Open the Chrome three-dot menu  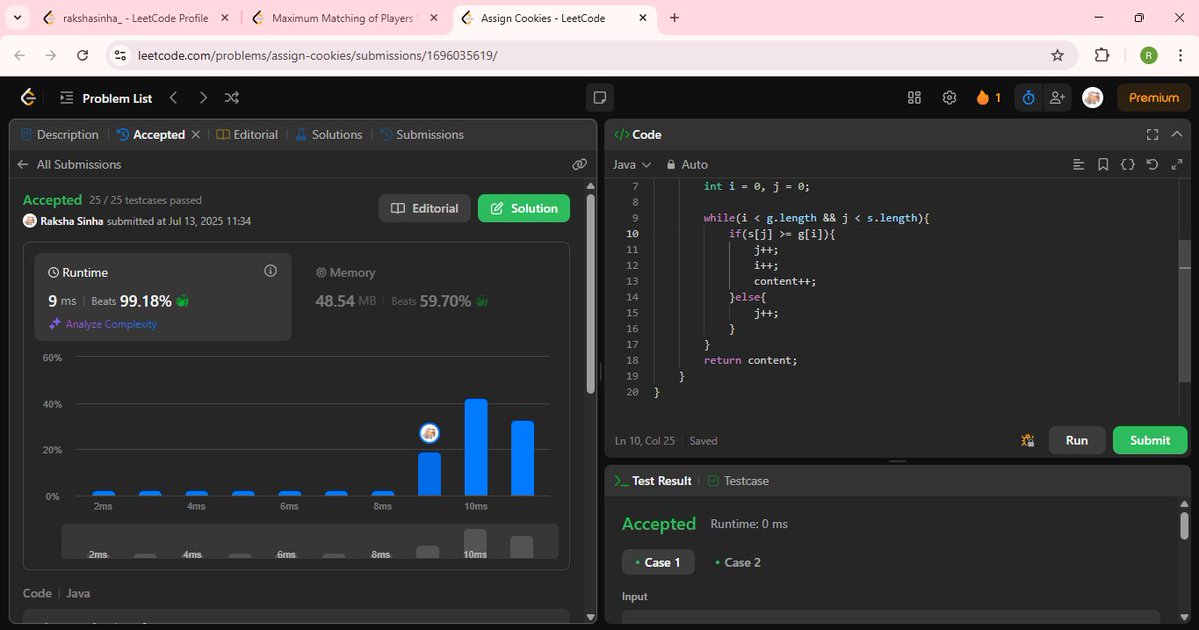pos(1181,55)
